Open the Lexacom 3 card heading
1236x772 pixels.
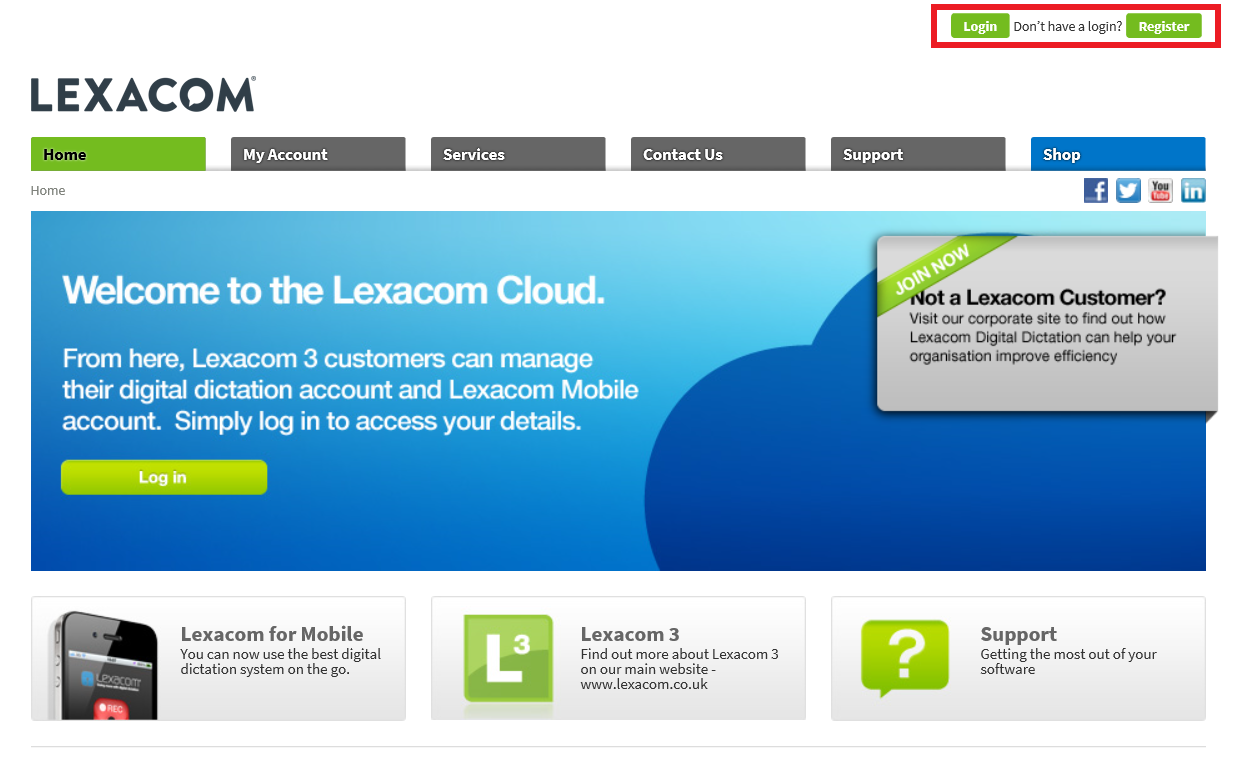coord(630,634)
